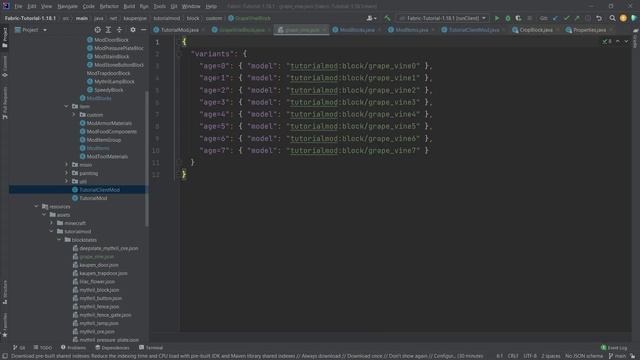
Task: Collapse the blockstates folder
Action: 59,240
